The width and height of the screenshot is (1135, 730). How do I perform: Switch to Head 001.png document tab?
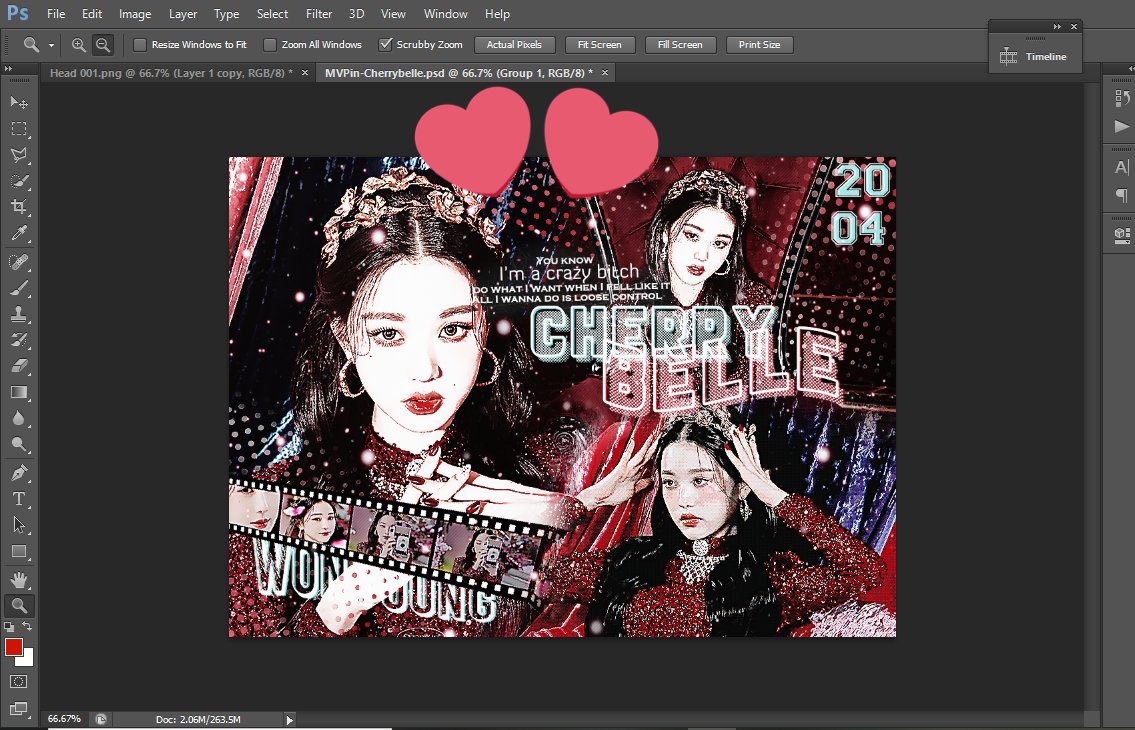pyautogui.click(x=171, y=72)
